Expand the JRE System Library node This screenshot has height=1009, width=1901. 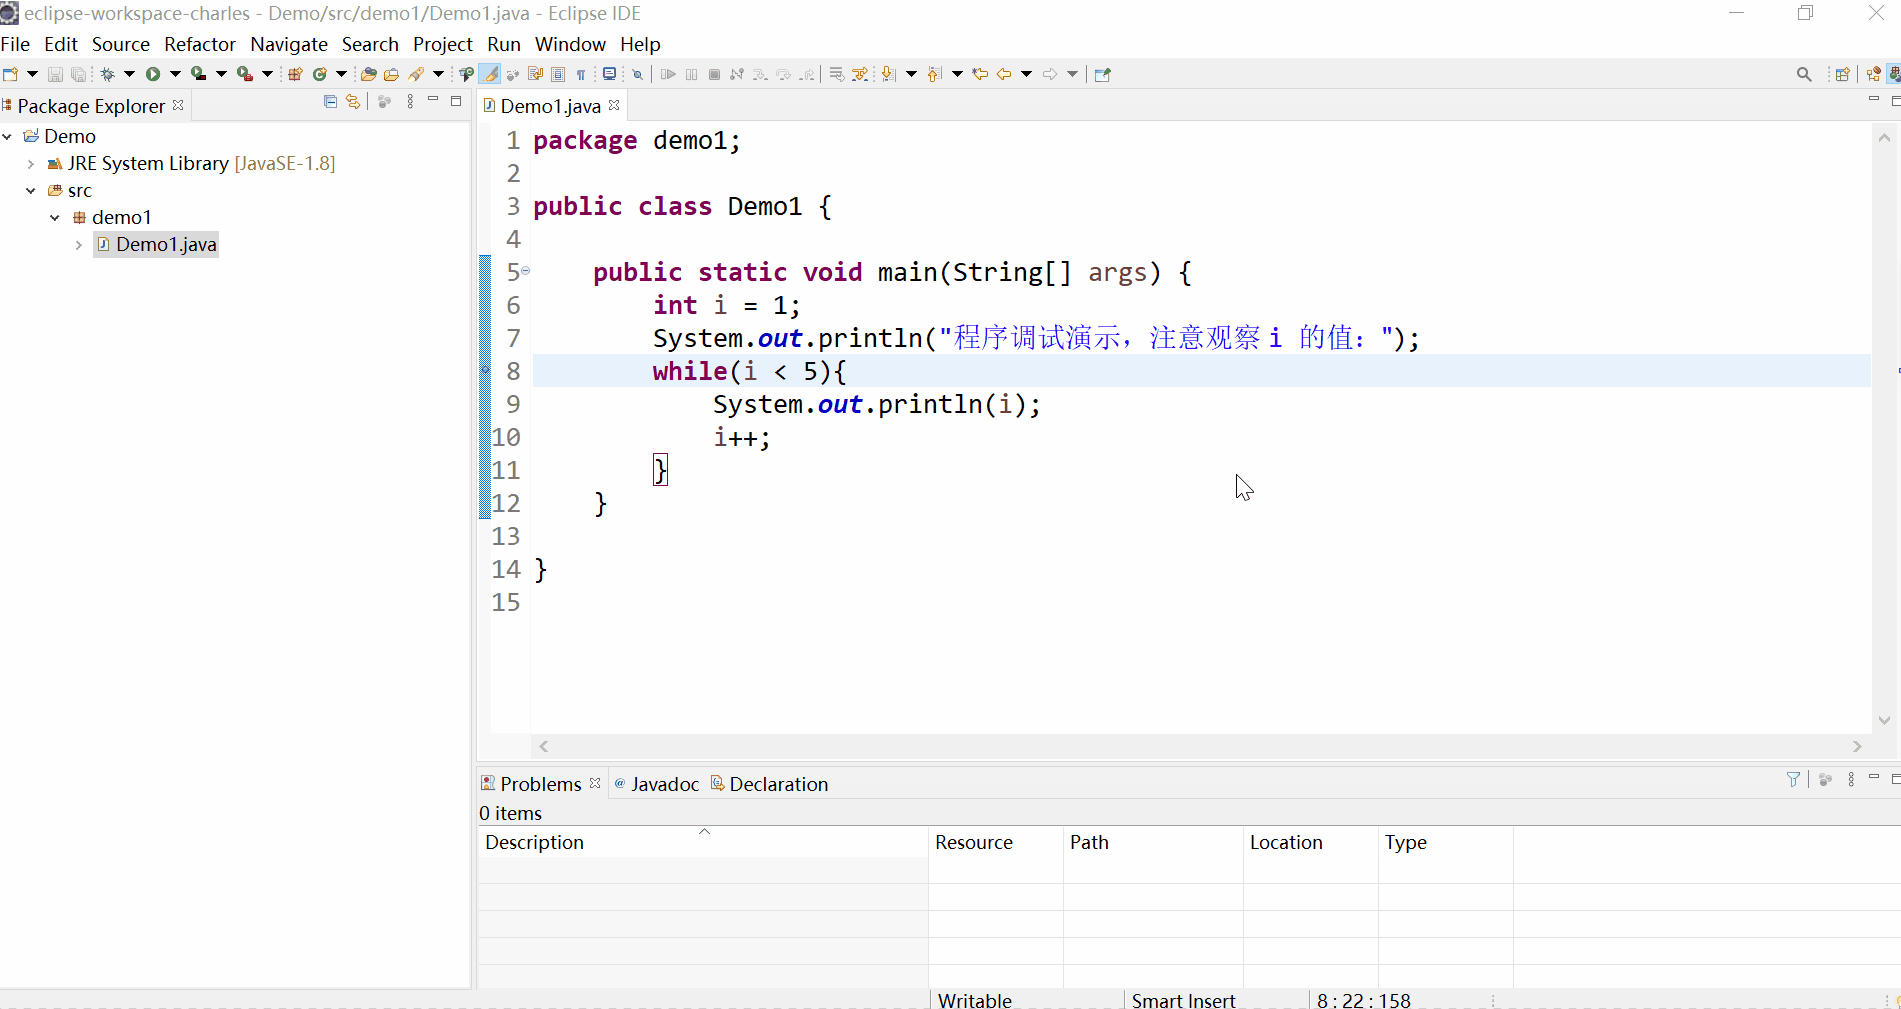point(31,164)
